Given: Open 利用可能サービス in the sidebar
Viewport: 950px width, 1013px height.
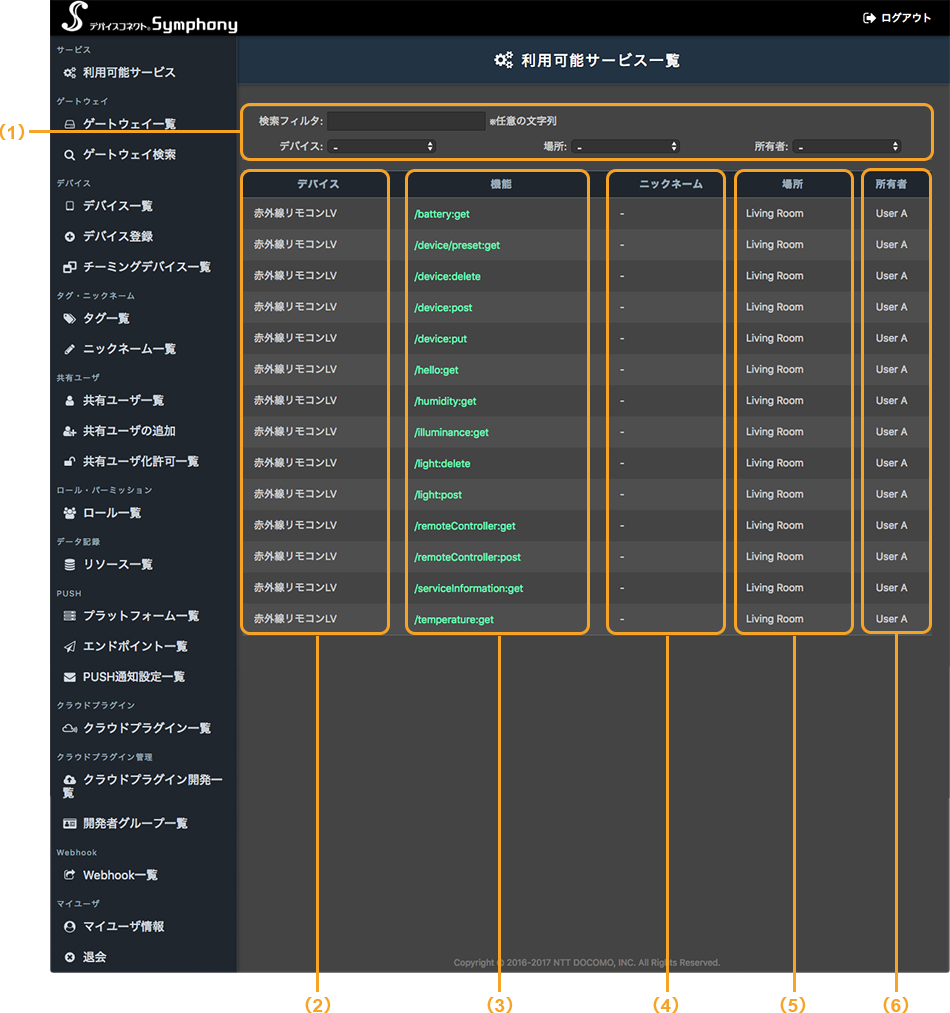Looking at the screenshot, I should tap(129, 72).
